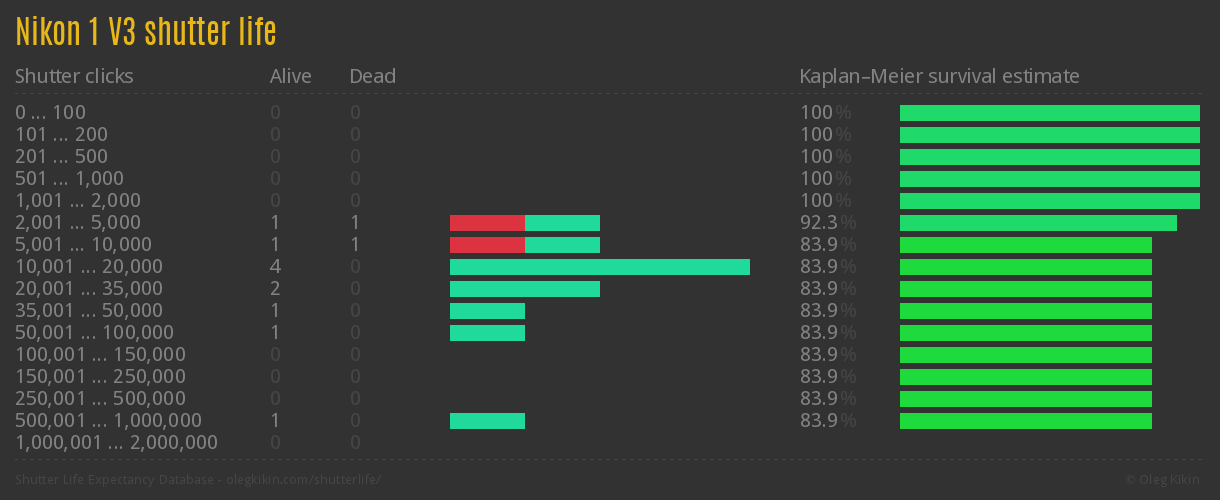This screenshot has height=500, width=1220.
Task: Click the "Nikon 1 V3 shutter life" title
Action: tap(146, 32)
